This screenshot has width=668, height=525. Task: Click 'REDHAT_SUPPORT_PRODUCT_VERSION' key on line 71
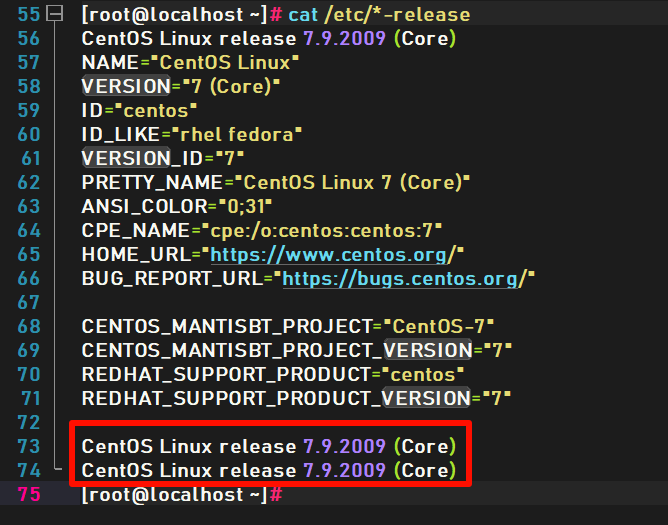(x=276, y=399)
